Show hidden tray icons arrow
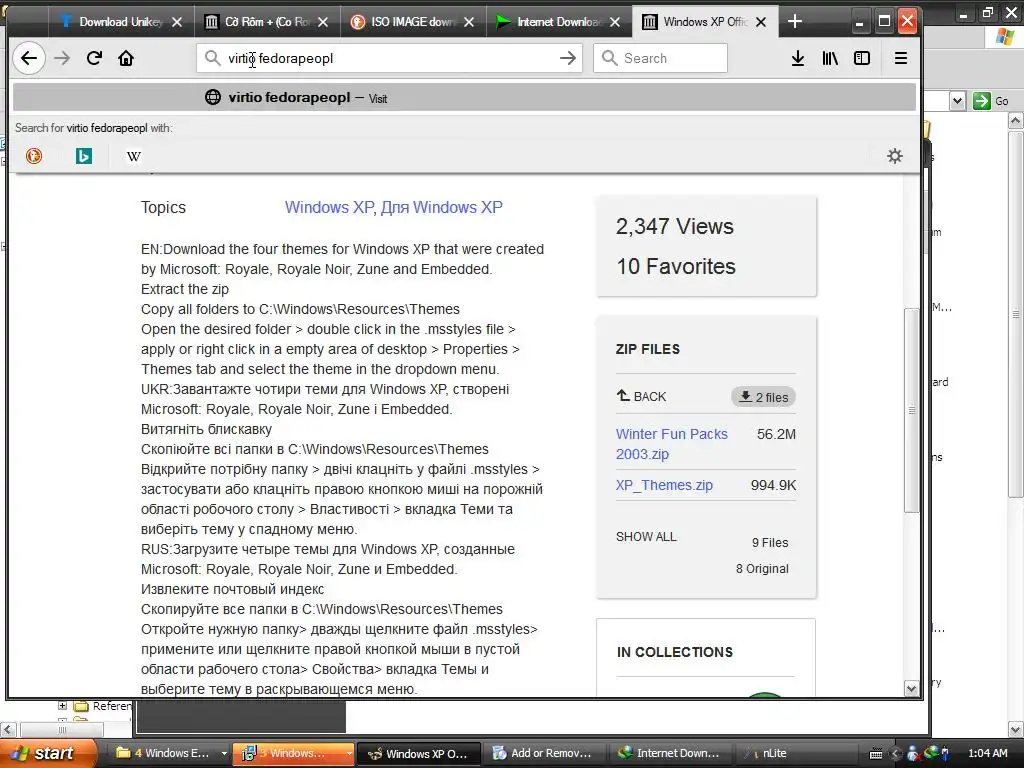This screenshot has height=768, width=1024. tap(895, 754)
